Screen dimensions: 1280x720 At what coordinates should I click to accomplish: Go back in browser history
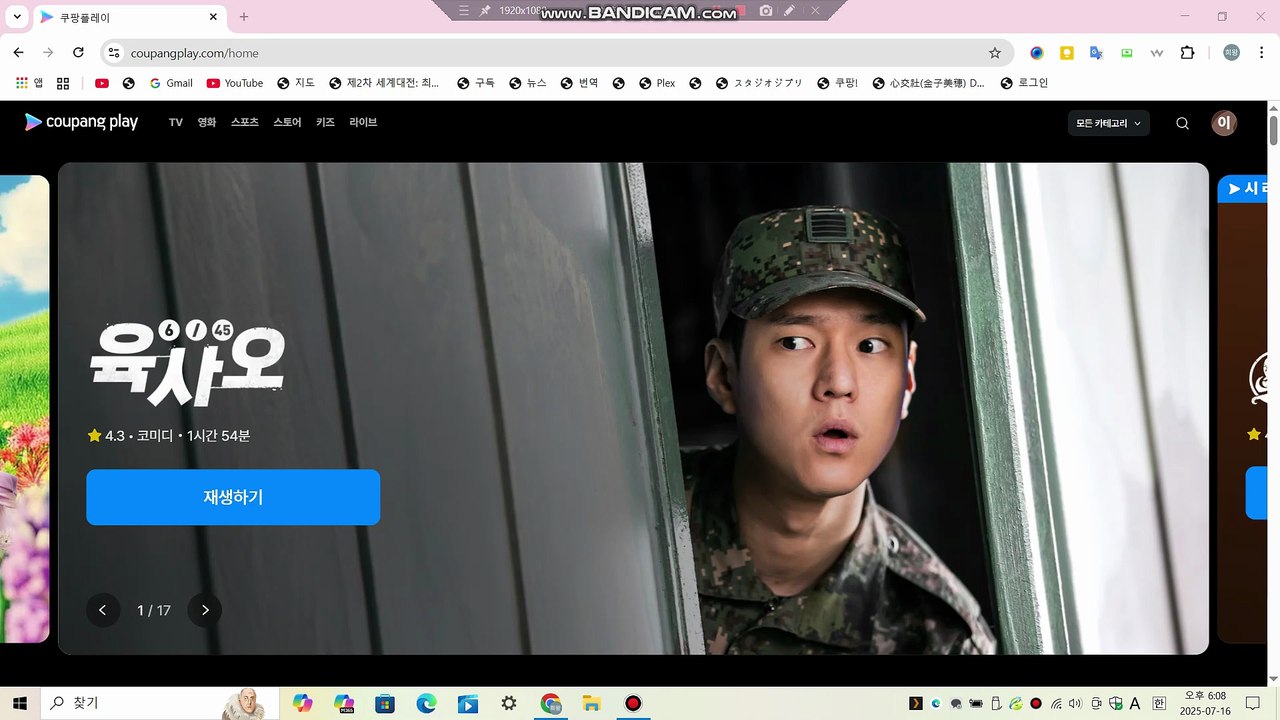click(x=19, y=53)
